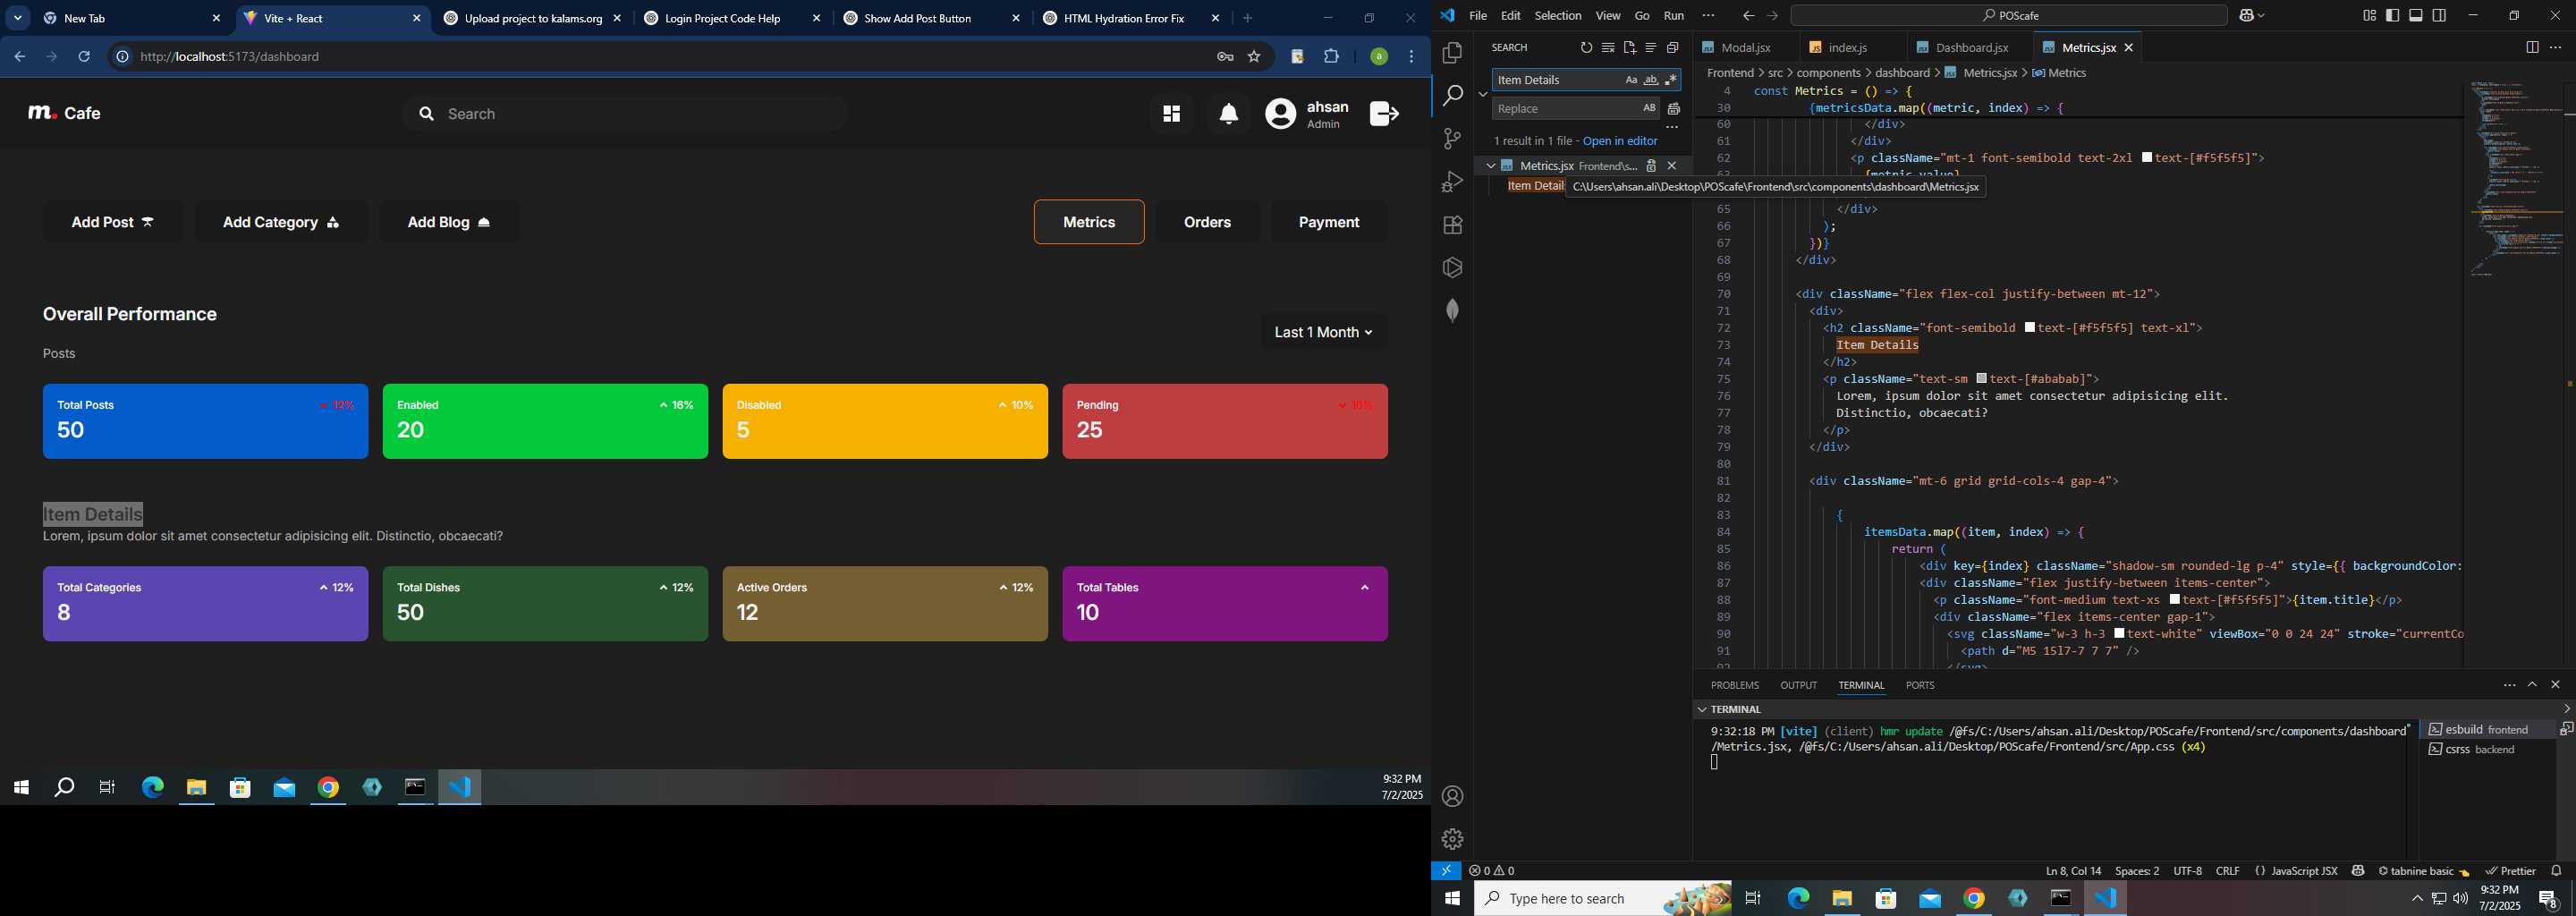This screenshot has height=916, width=2576.
Task: Click Open in editor link
Action: 1620,142
